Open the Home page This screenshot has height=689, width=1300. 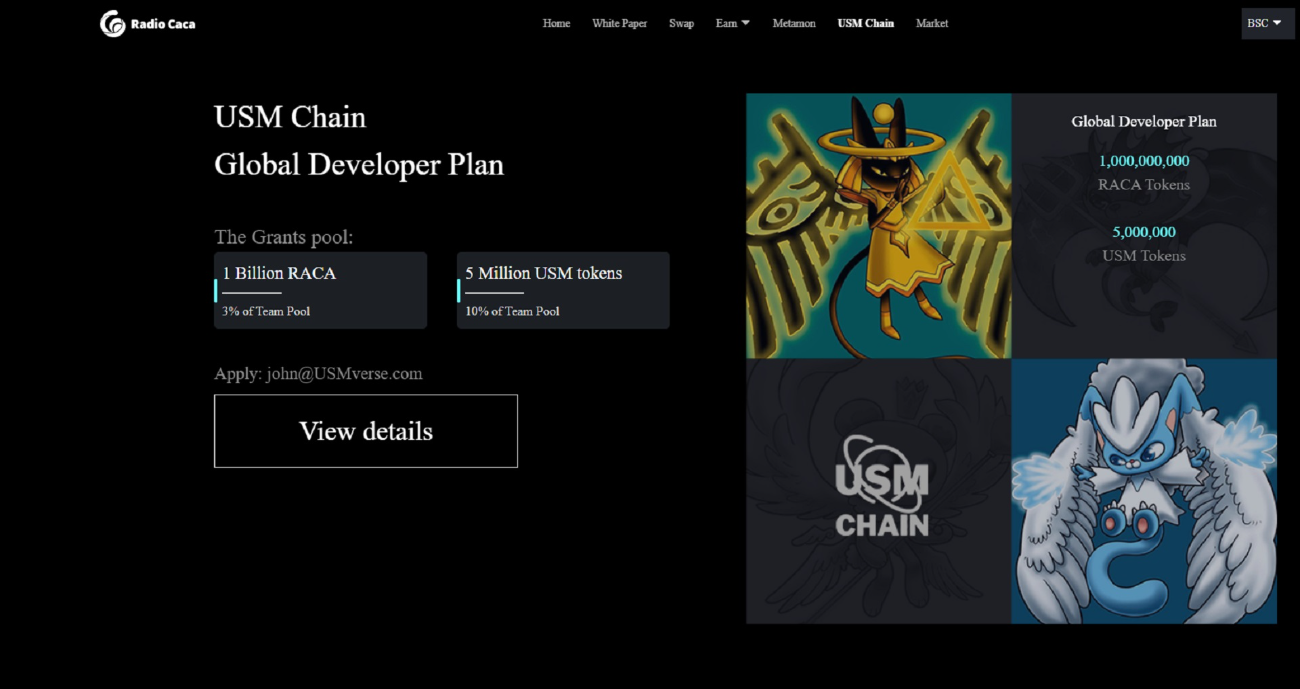click(x=556, y=23)
